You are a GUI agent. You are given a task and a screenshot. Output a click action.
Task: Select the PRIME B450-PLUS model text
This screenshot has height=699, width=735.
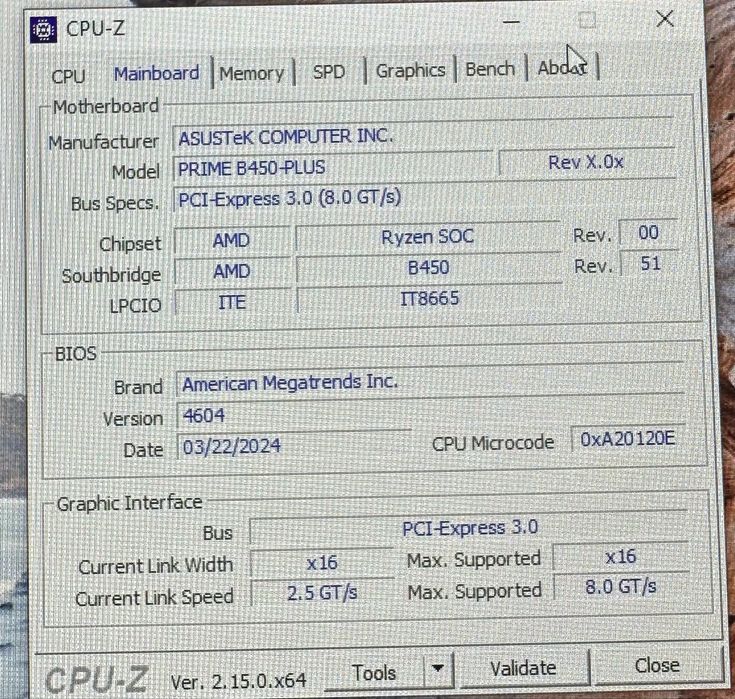click(x=251, y=168)
